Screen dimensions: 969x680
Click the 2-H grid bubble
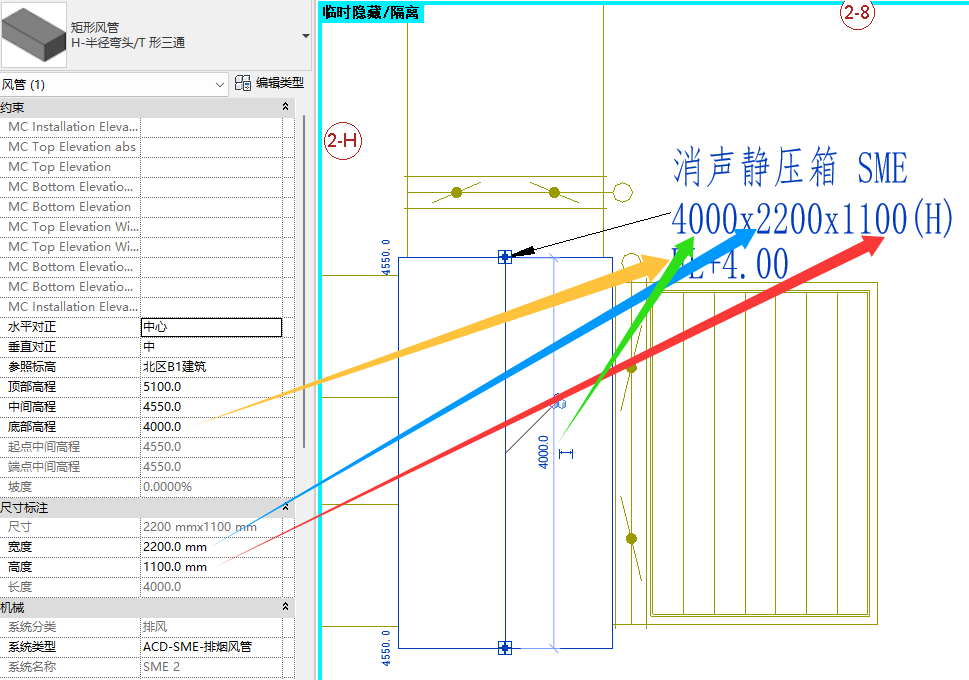343,142
